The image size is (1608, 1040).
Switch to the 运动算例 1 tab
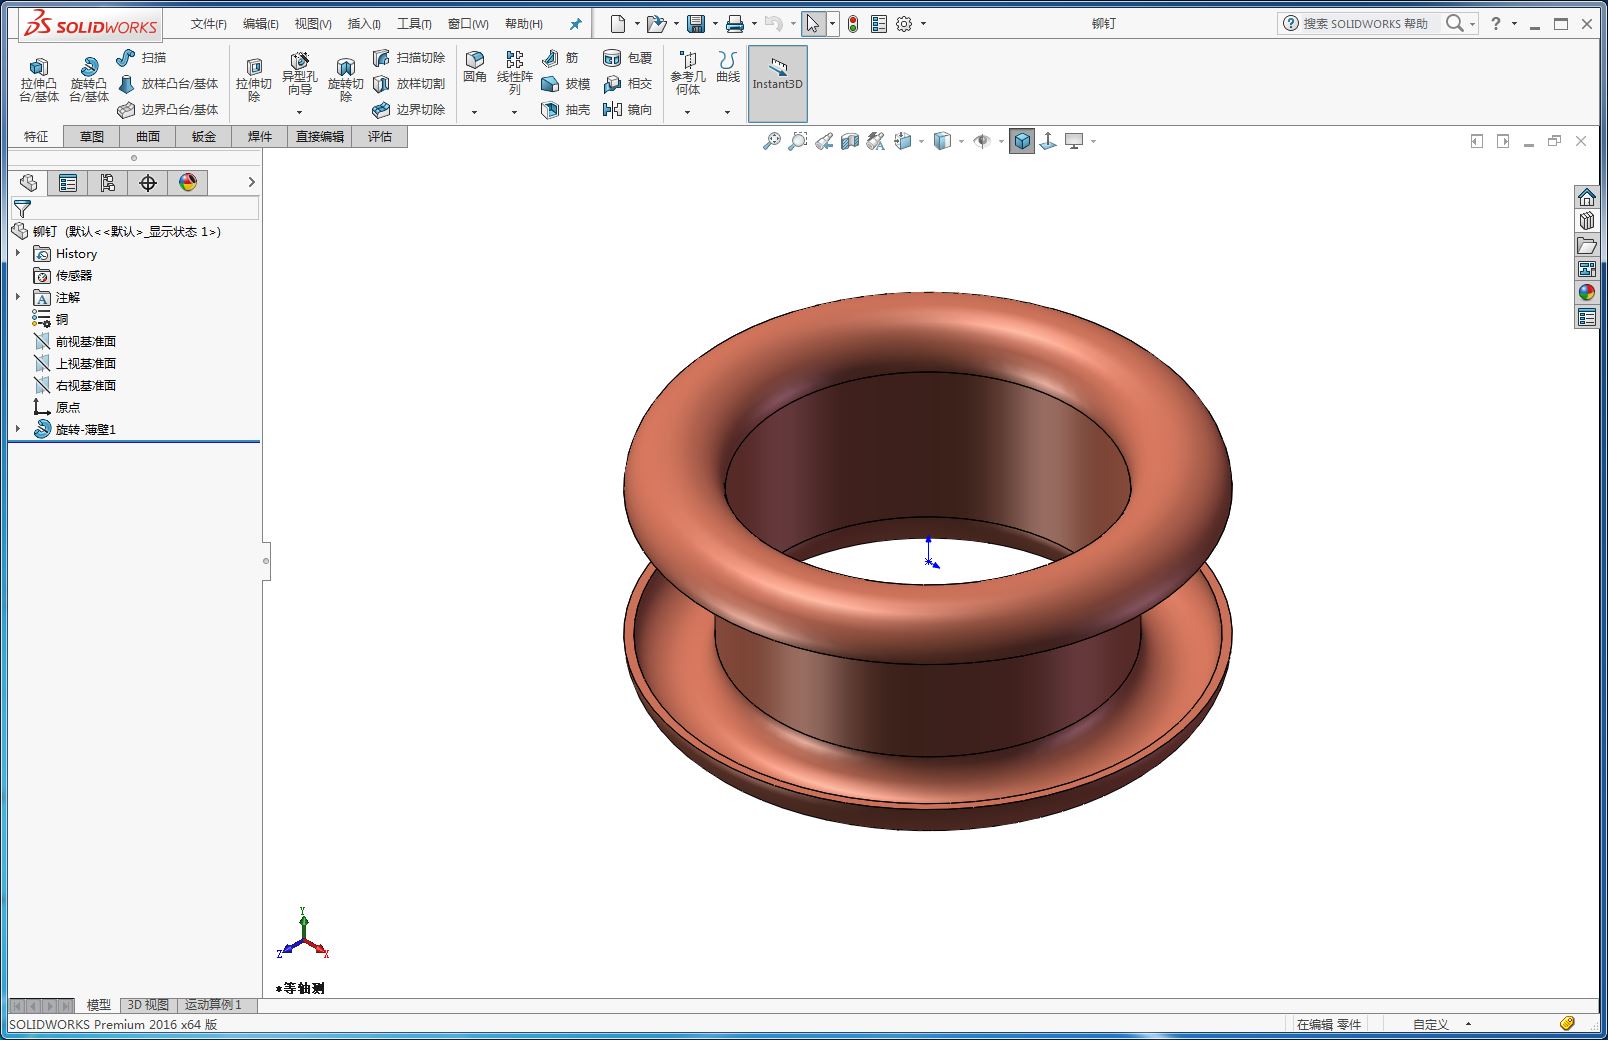pos(213,1005)
